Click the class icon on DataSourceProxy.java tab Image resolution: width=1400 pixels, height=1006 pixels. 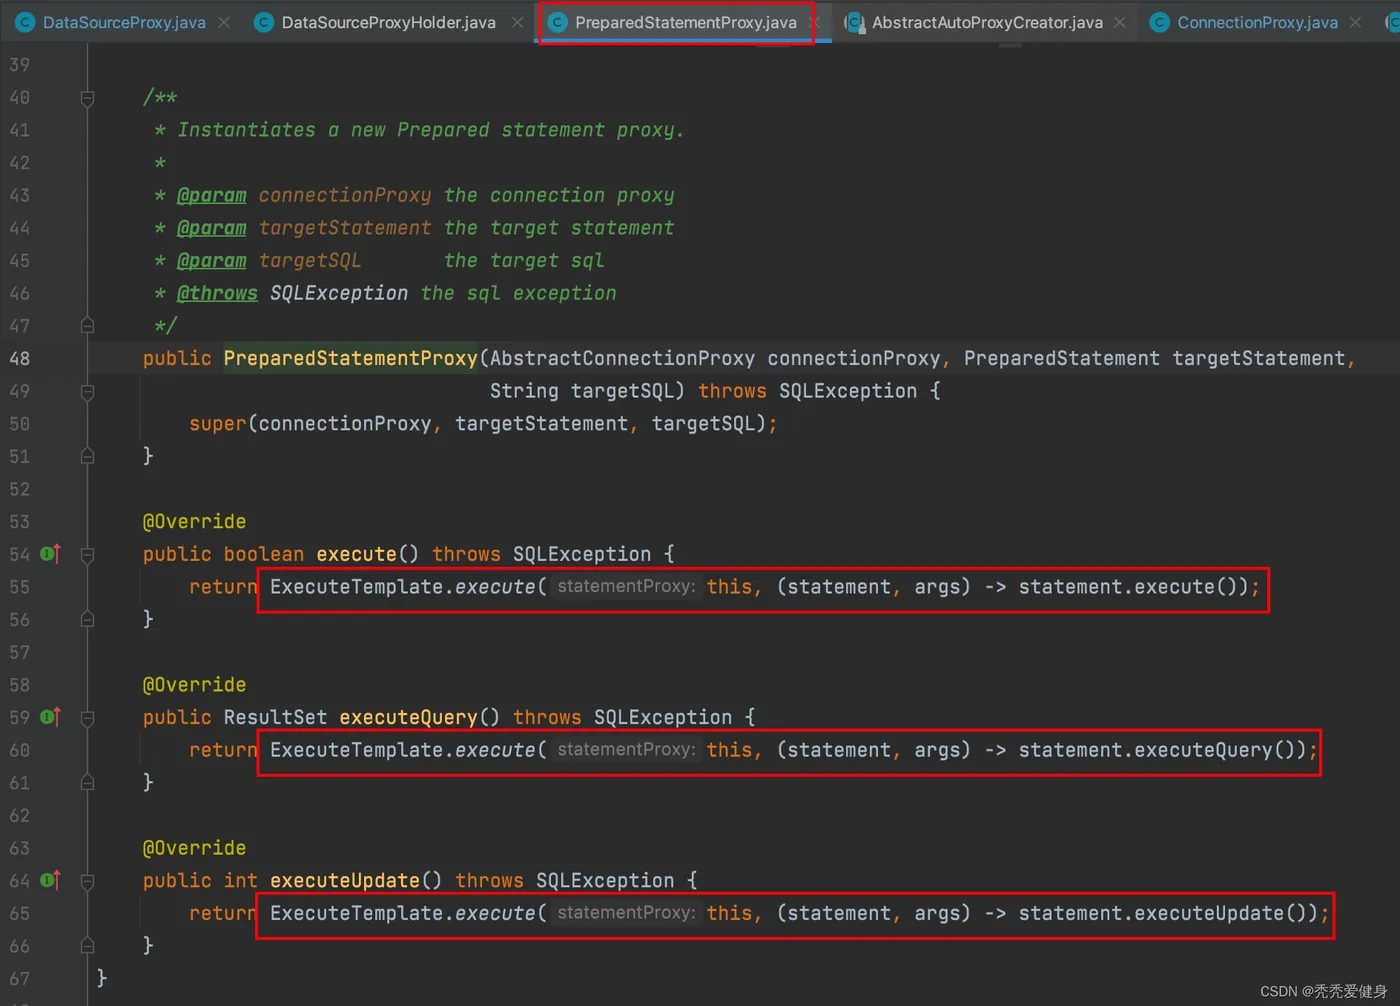[25, 22]
